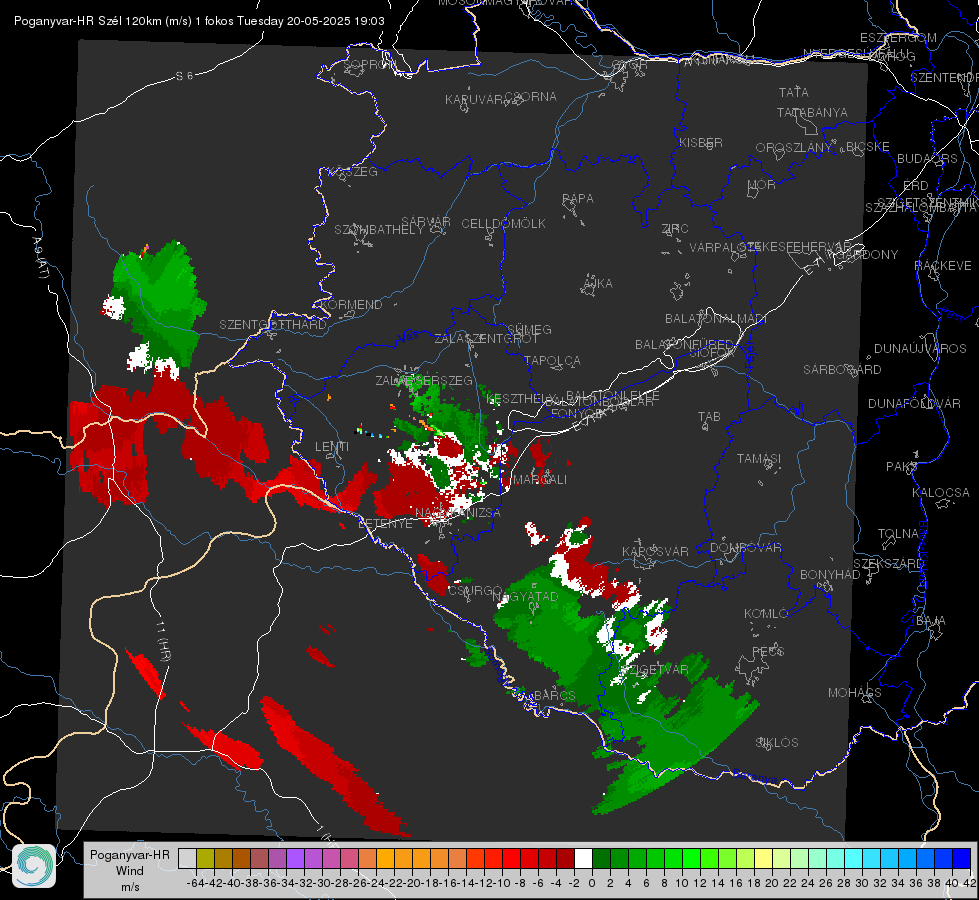Click the TAPOLCA city label
The image size is (979, 900).
[552, 360]
